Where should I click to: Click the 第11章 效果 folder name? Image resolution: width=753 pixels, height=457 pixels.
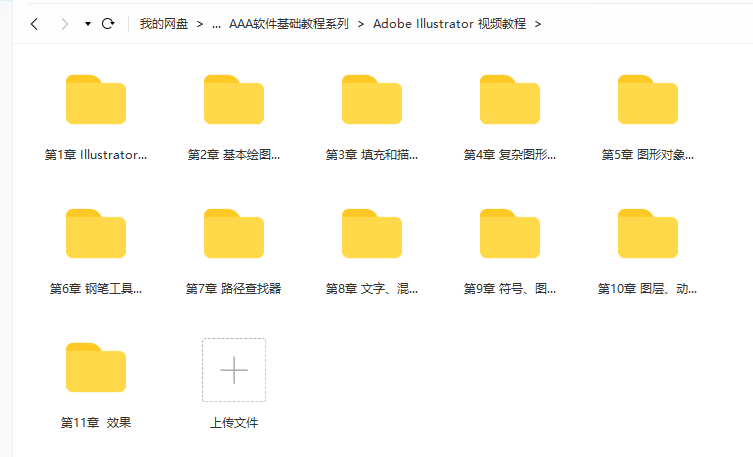click(x=96, y=422)
